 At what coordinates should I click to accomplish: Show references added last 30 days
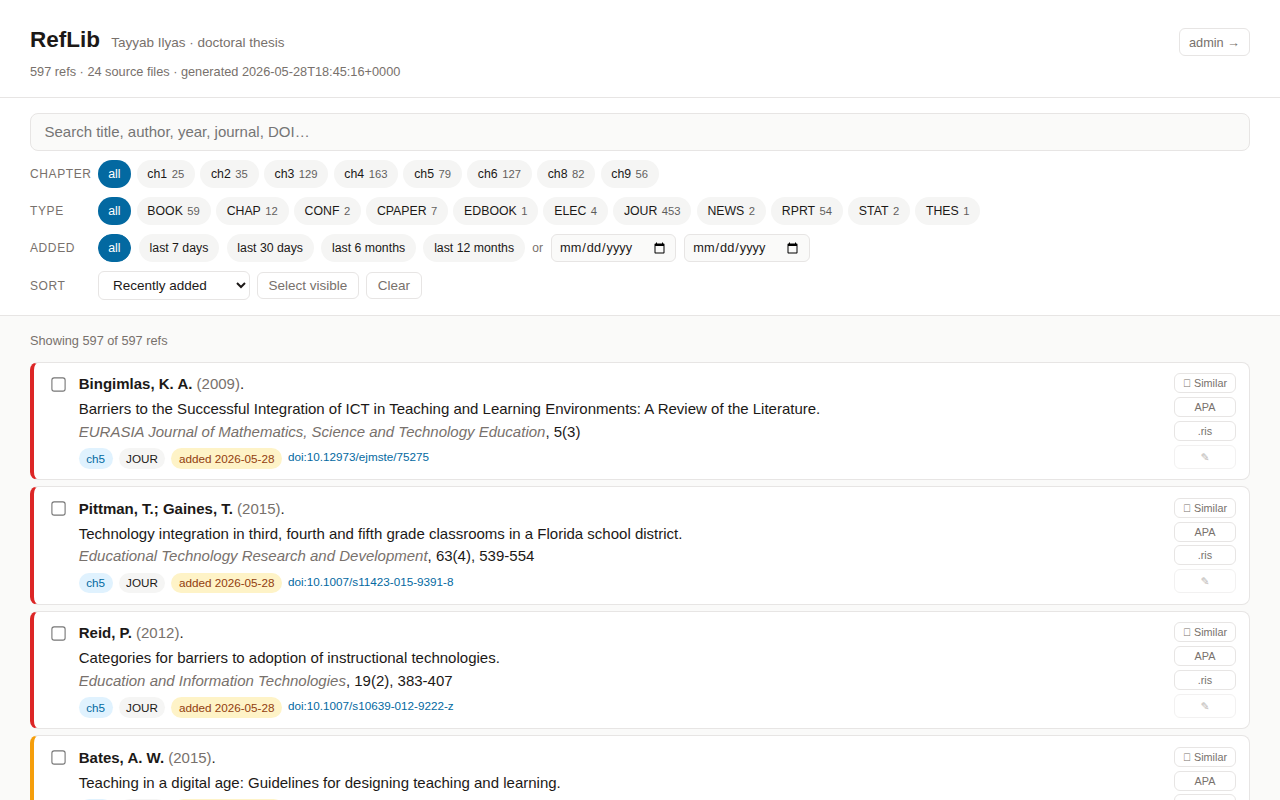coord(270,248)
